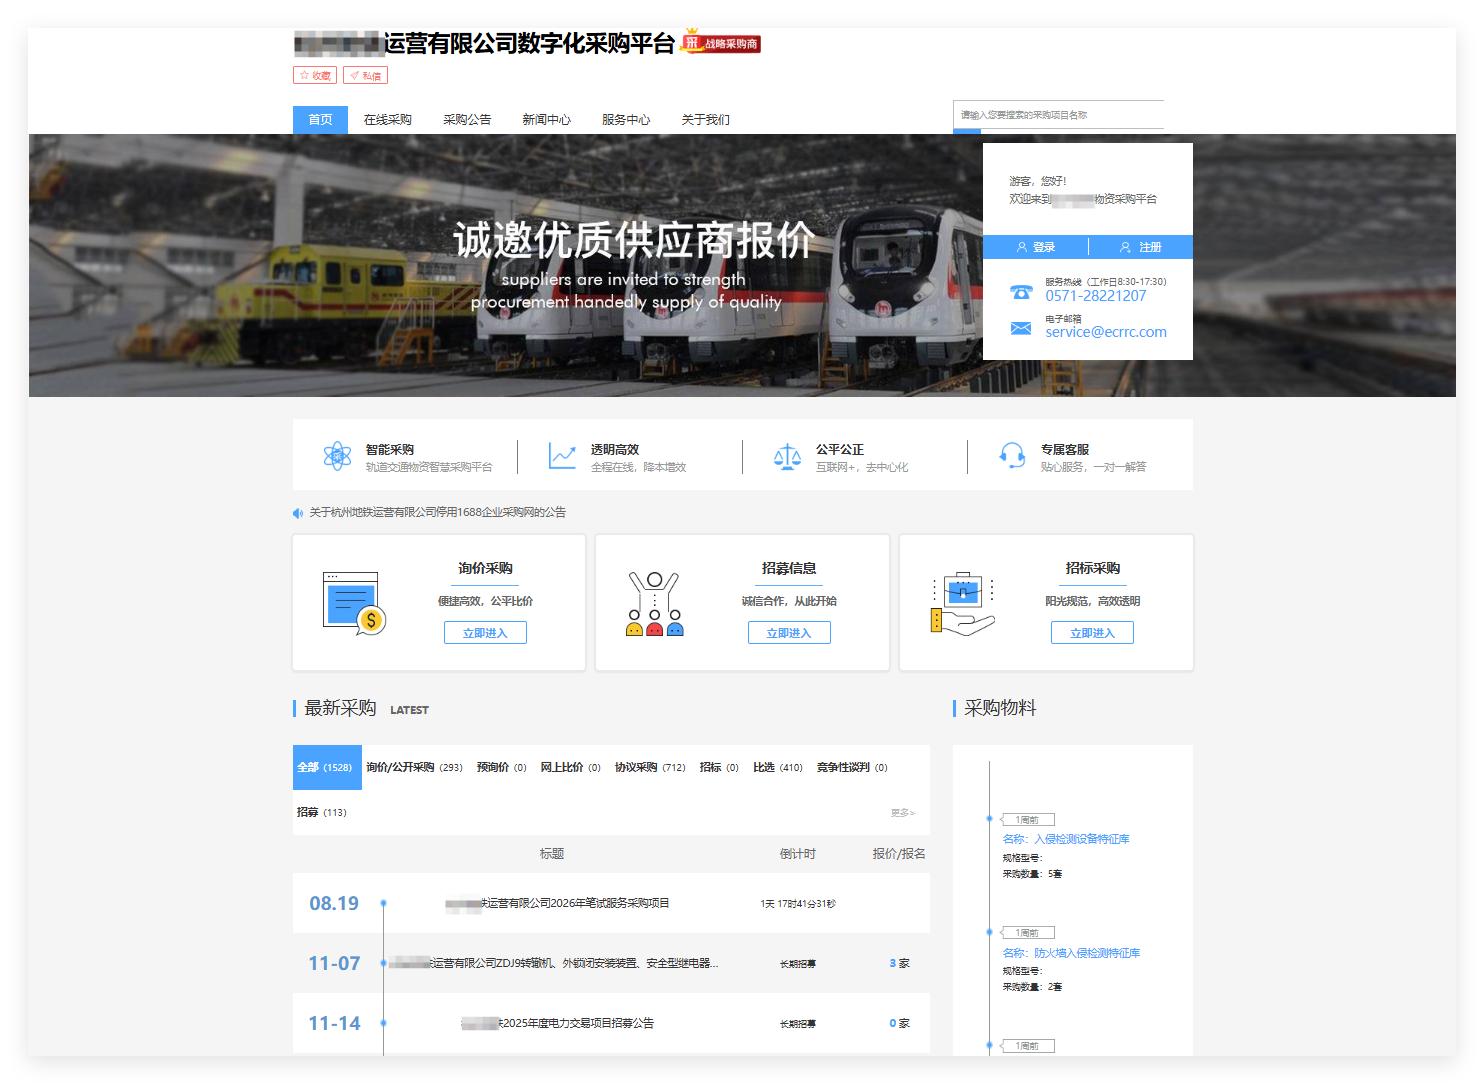The image size is (1484, 1084).
Task: Click the 战略采购商 badge icon
Action: pos(720,43)
